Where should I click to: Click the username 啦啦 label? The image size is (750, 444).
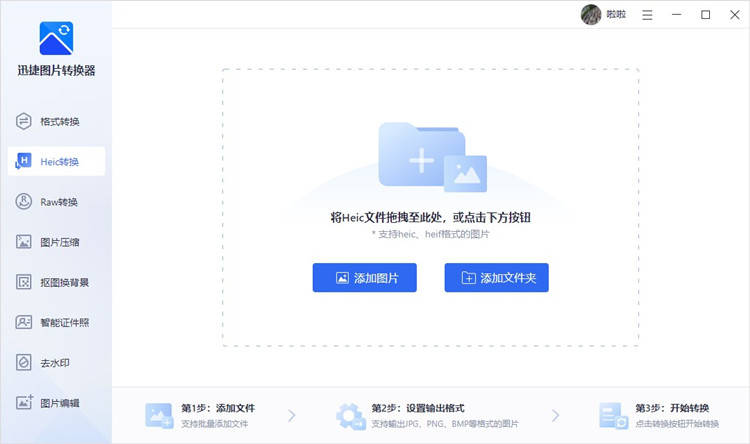(616, 15)
